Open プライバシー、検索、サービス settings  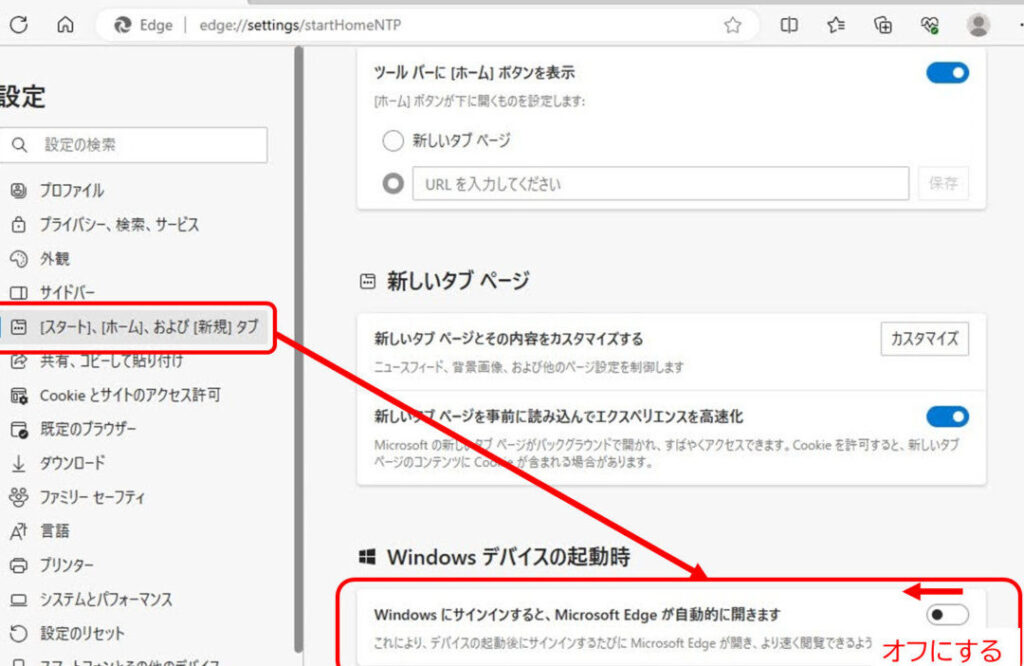click(x=119, y=225)
